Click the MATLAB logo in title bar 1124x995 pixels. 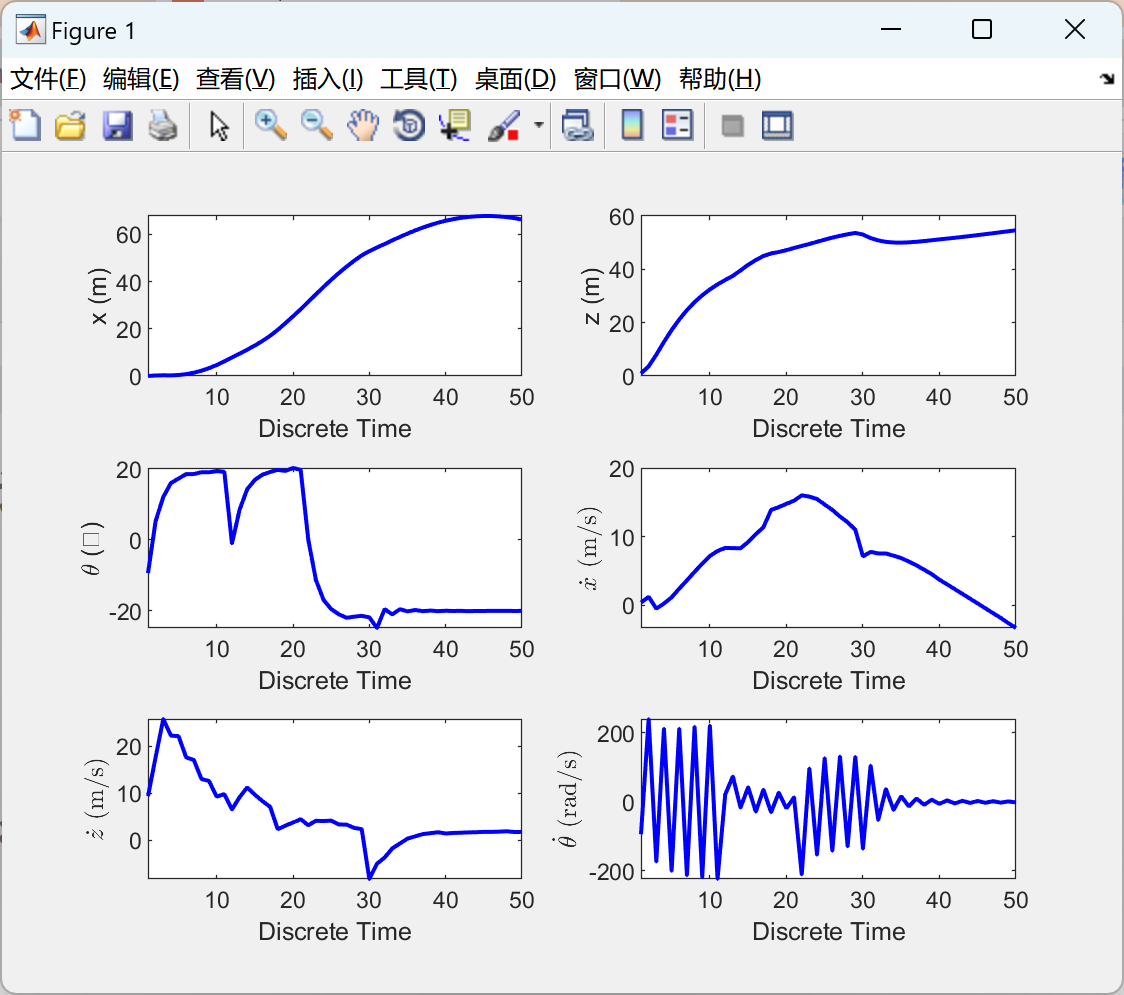30,30
